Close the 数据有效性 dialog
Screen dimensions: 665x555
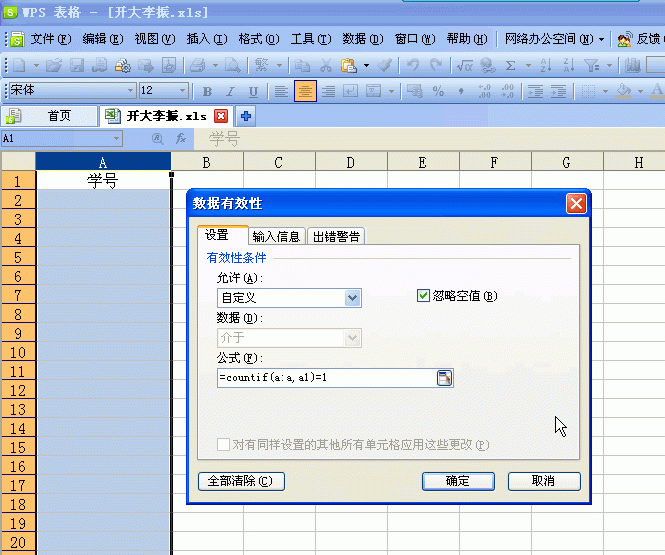click(x=576, y=204)
